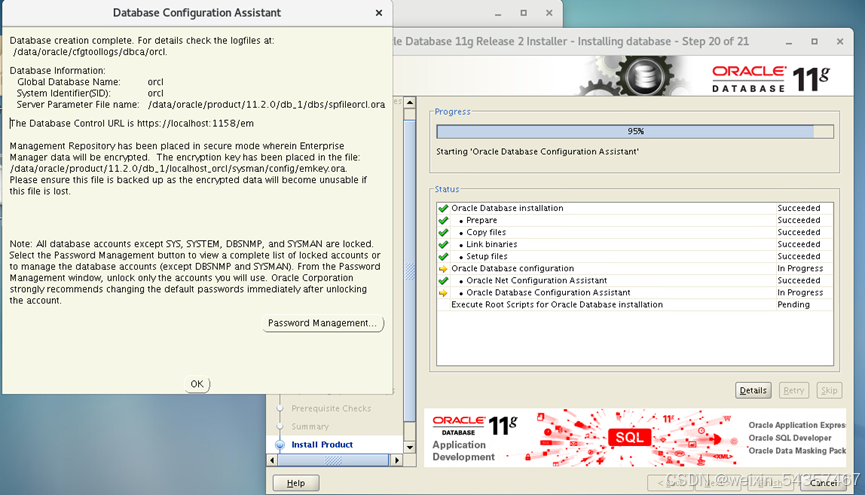The height and width of the screenshot is (495, 865).
Task: Click the in-progress arrow for Oracle Database Configuration Assistant
Action: 443,293
